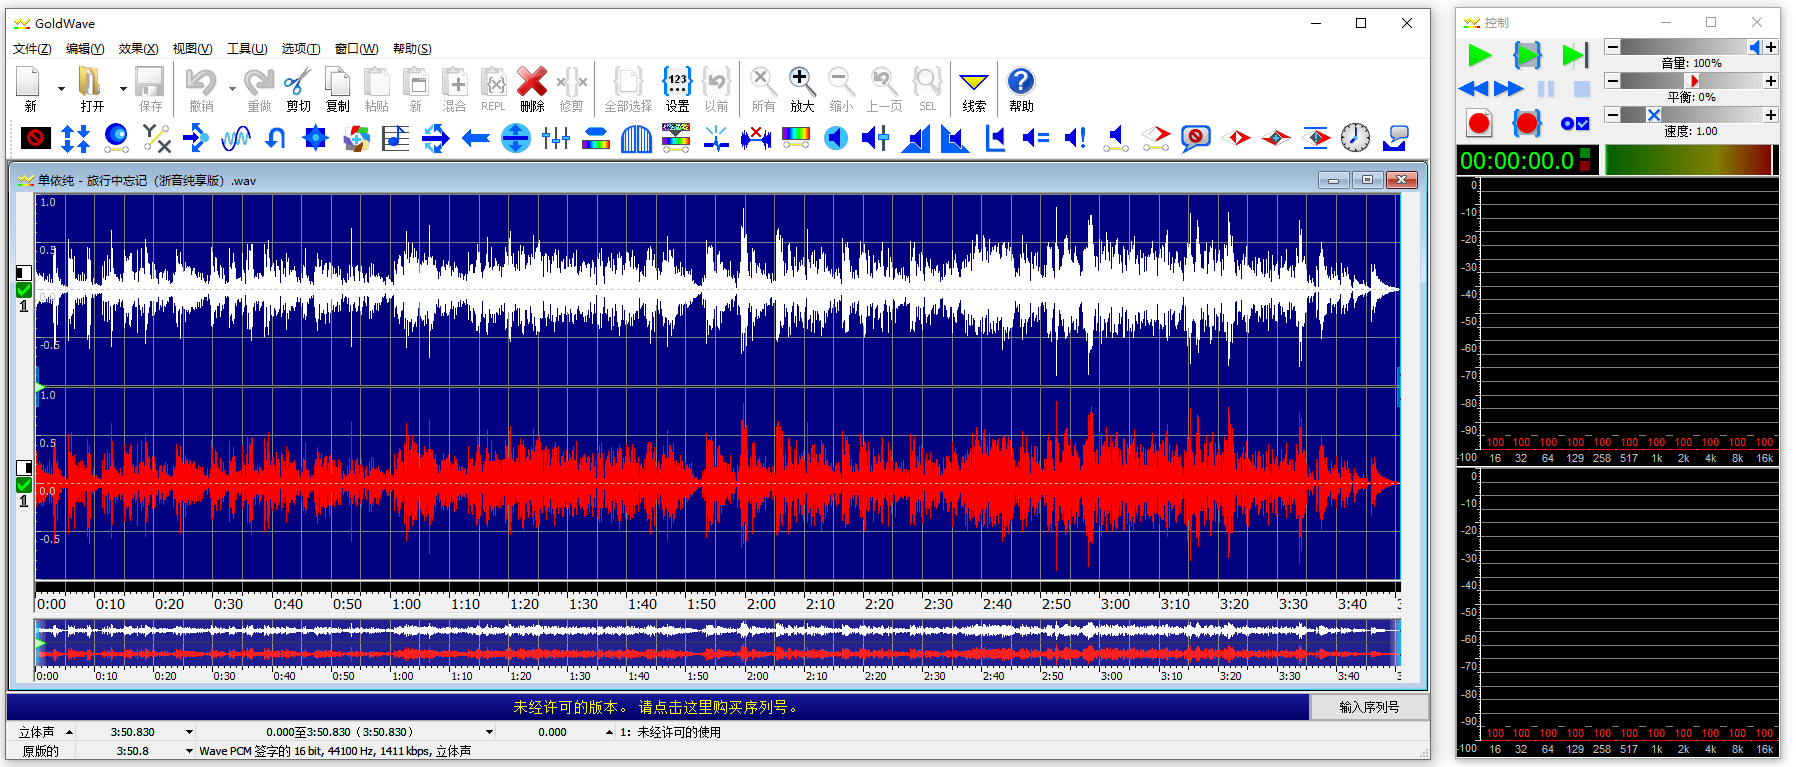Open help with the blue question mark icon
This screenshot has height=767, width=1796.
tap(1021, 88)
